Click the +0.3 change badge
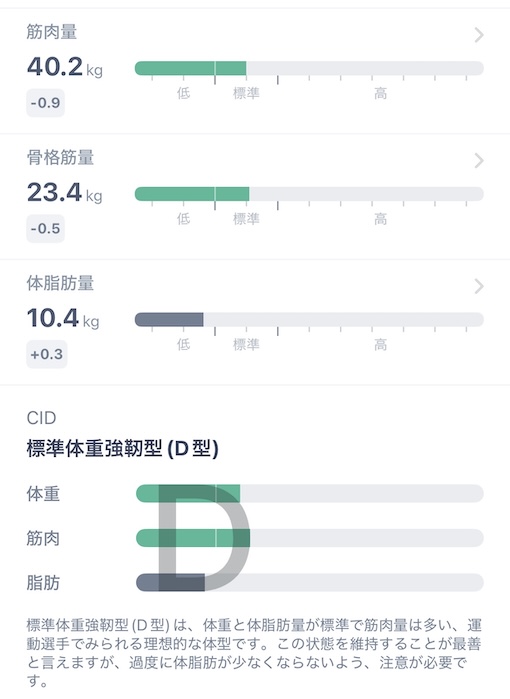The height and width of the screenshot is (699, 510). 47,354
